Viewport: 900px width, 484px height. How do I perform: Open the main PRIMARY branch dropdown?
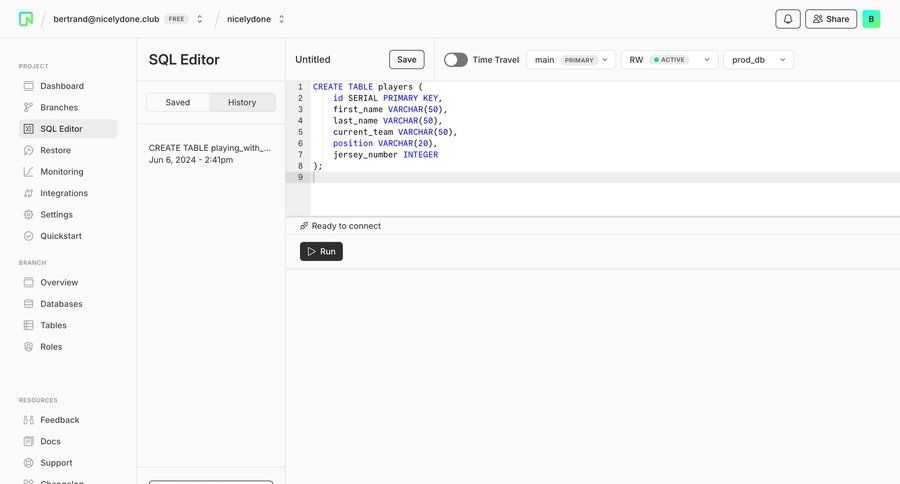click(x=571, y=60)
